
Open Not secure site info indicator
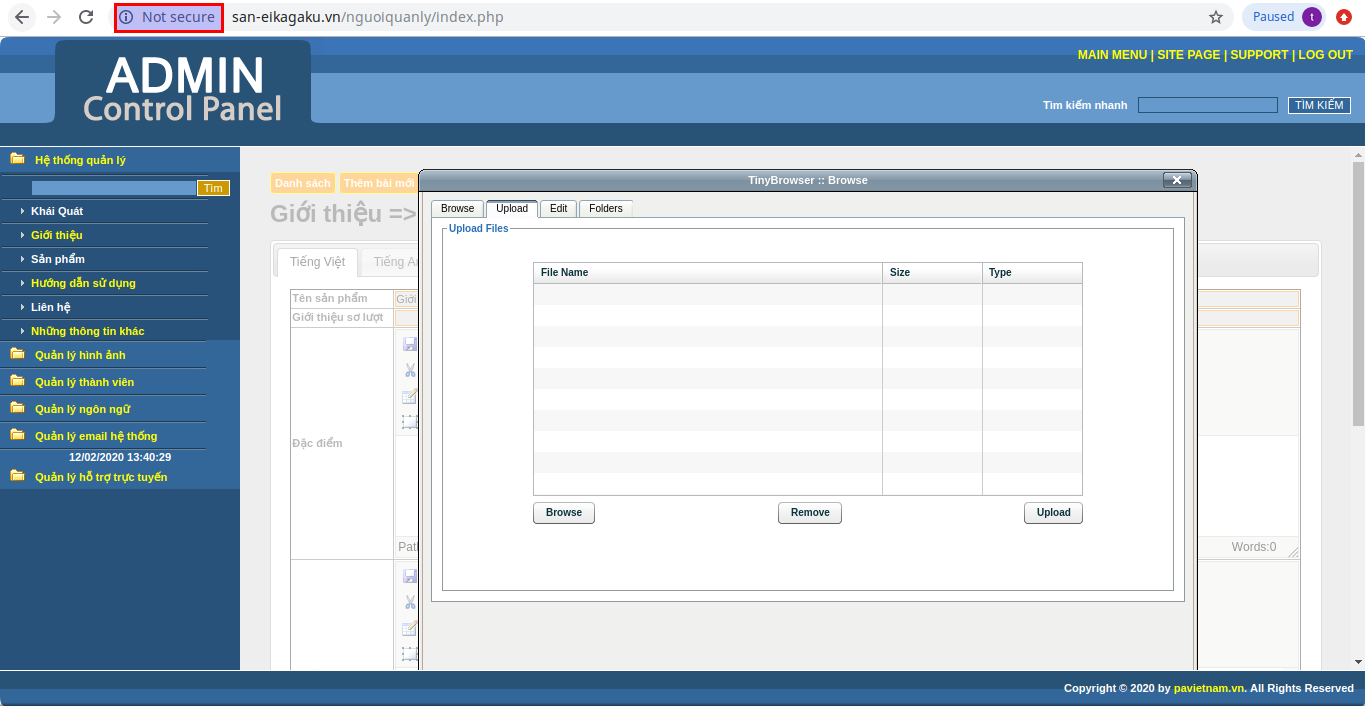(x=168, y=17)
